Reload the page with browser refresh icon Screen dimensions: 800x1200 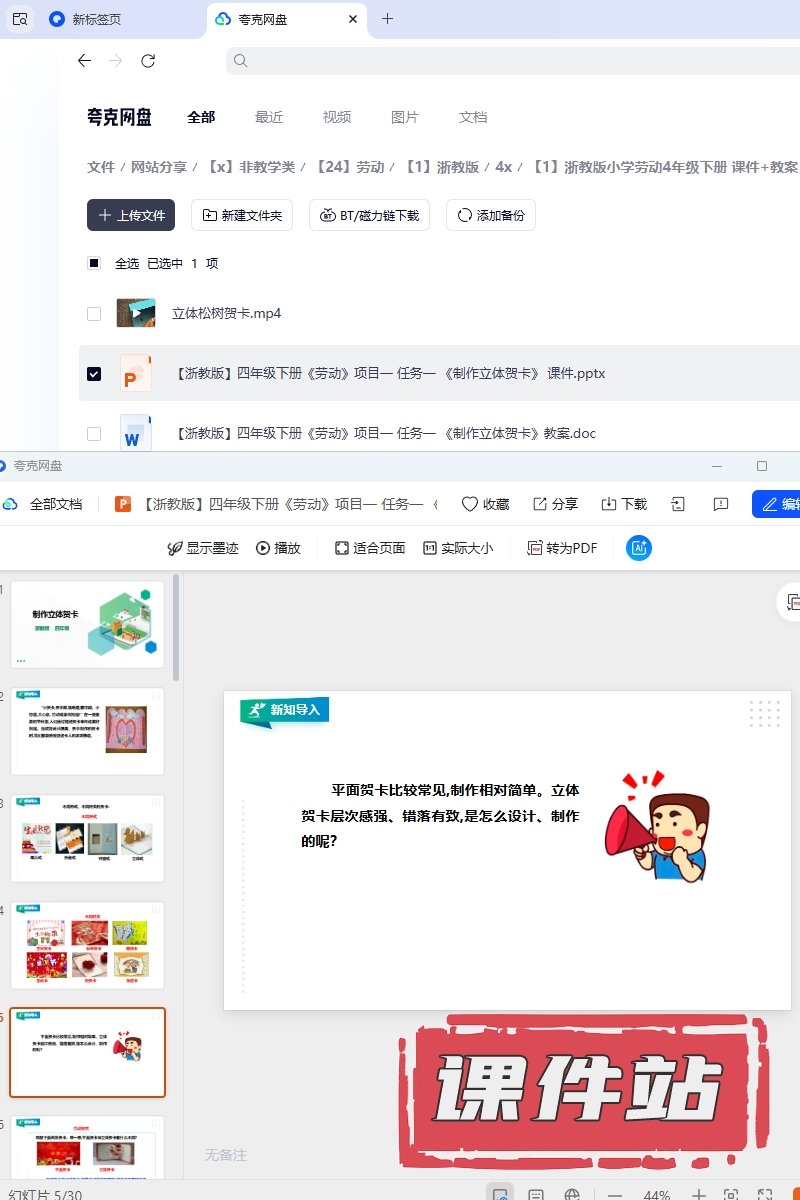[148, 61]
